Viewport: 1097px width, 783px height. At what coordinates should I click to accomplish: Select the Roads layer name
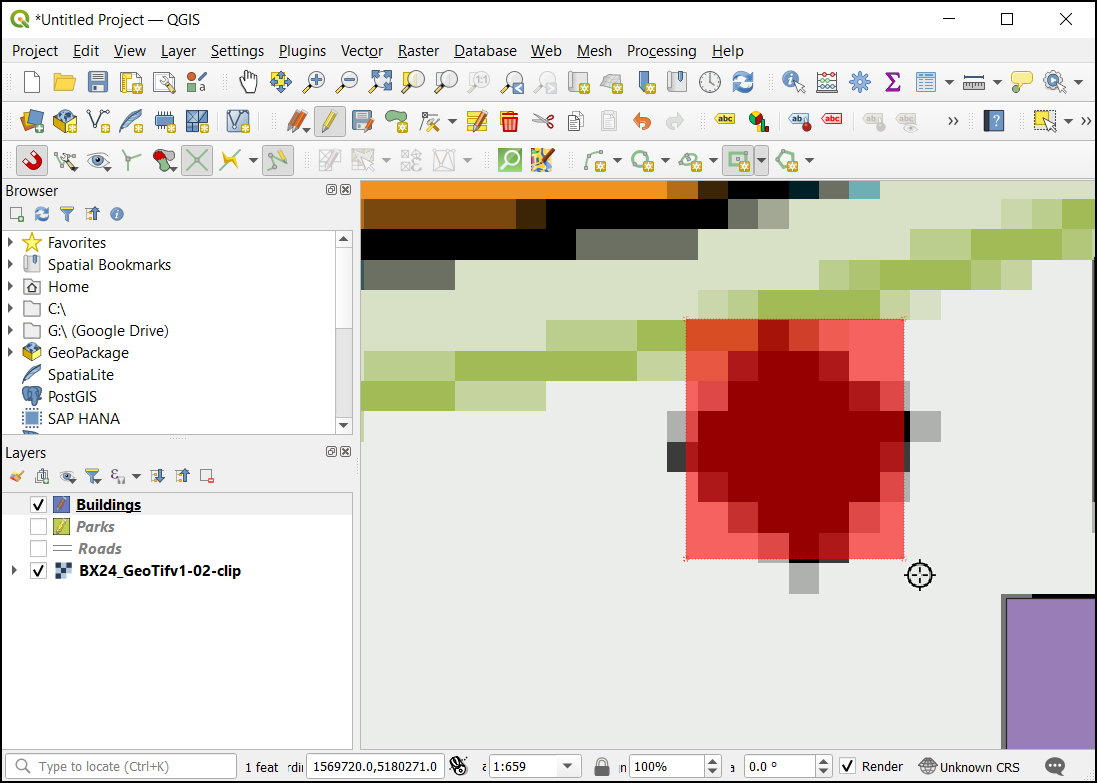pos(100,549)
